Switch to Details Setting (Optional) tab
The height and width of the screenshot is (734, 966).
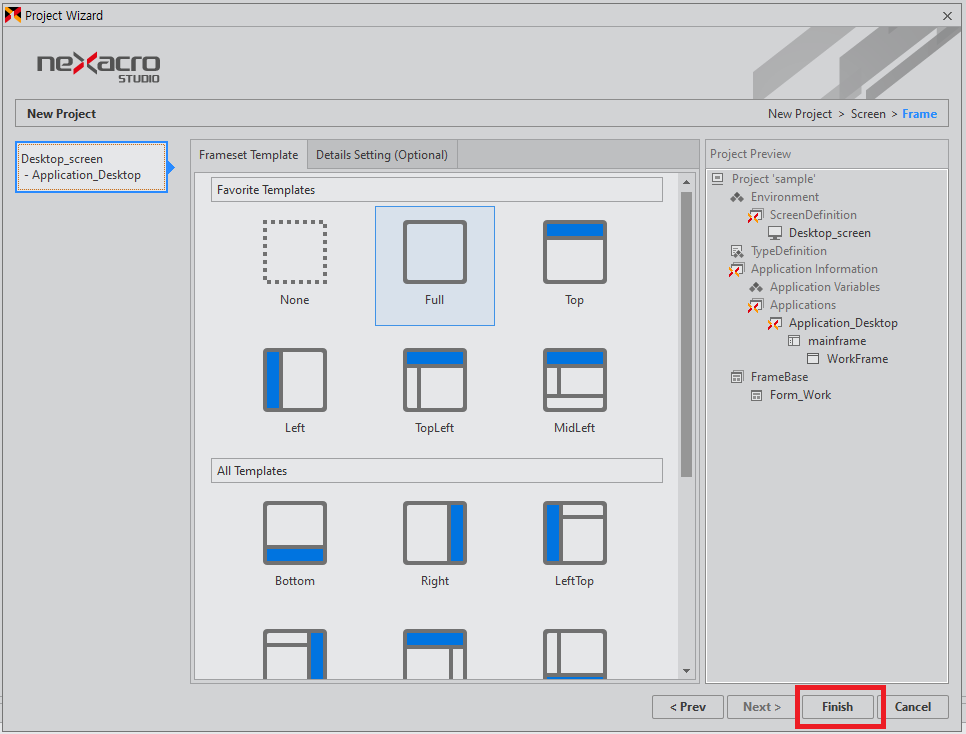pyautogui.click(x=382, y=155)
